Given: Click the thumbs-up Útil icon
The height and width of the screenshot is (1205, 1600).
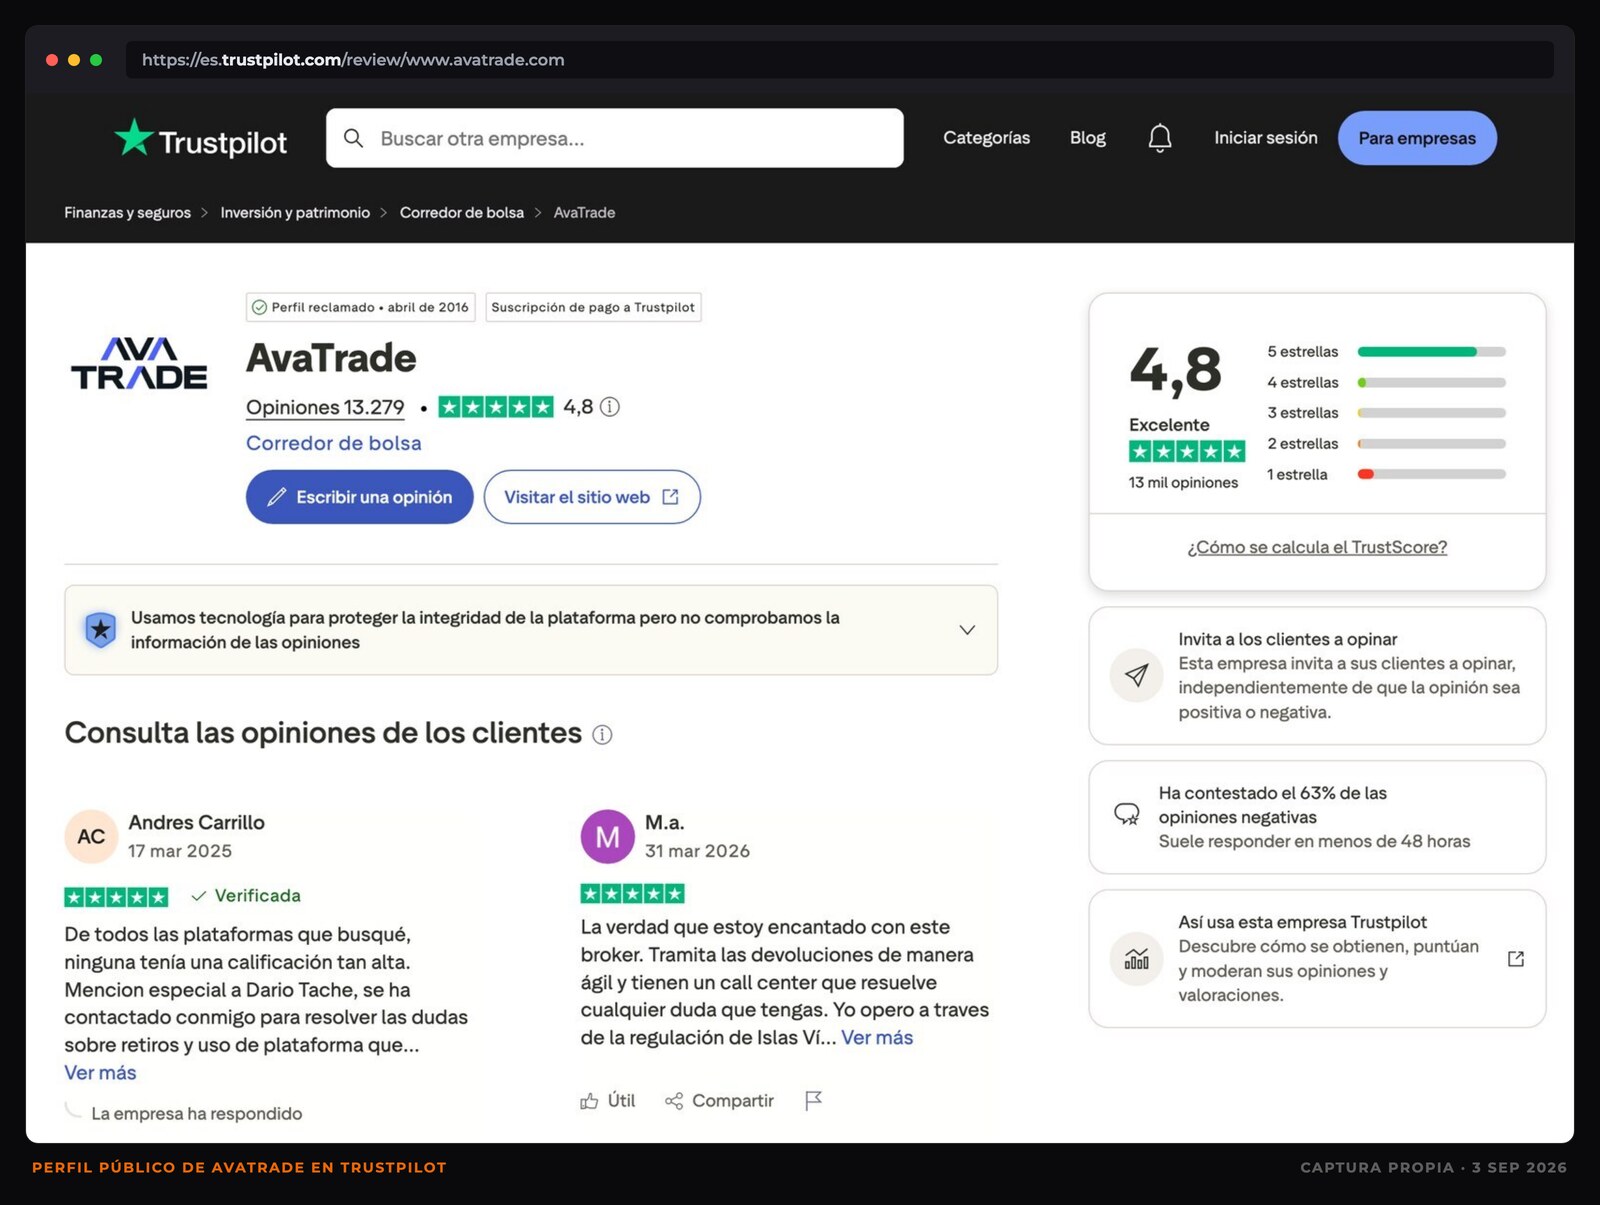Looking at the screenshot, I should [x=589, y=1101].
